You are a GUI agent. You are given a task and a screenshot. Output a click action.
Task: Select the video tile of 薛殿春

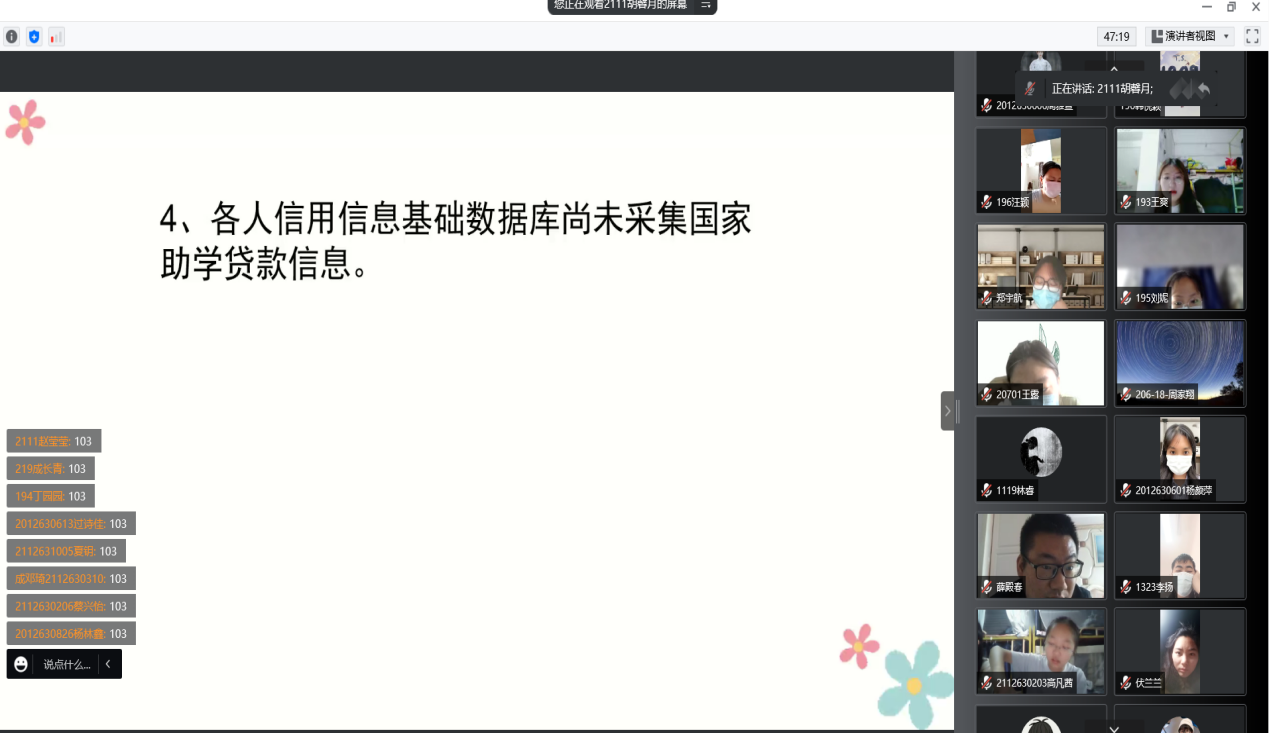pos(1041,556)
